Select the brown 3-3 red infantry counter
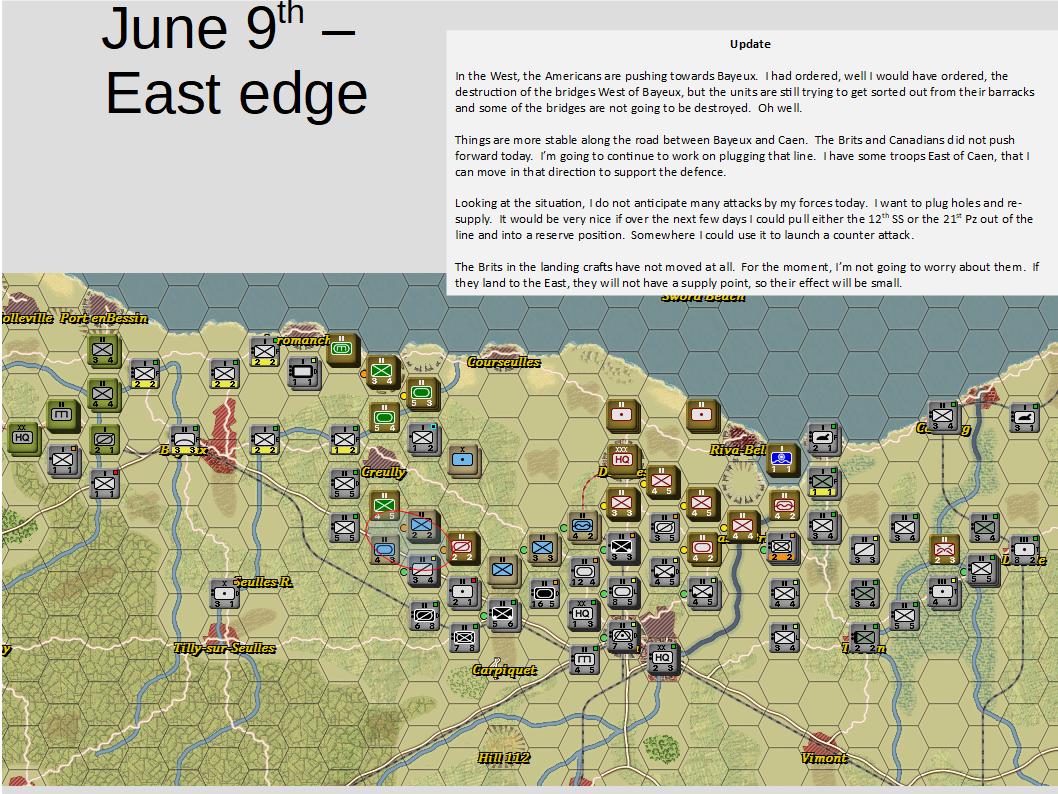This screenshot has height=794, width=1058. [x=621, y=503]
